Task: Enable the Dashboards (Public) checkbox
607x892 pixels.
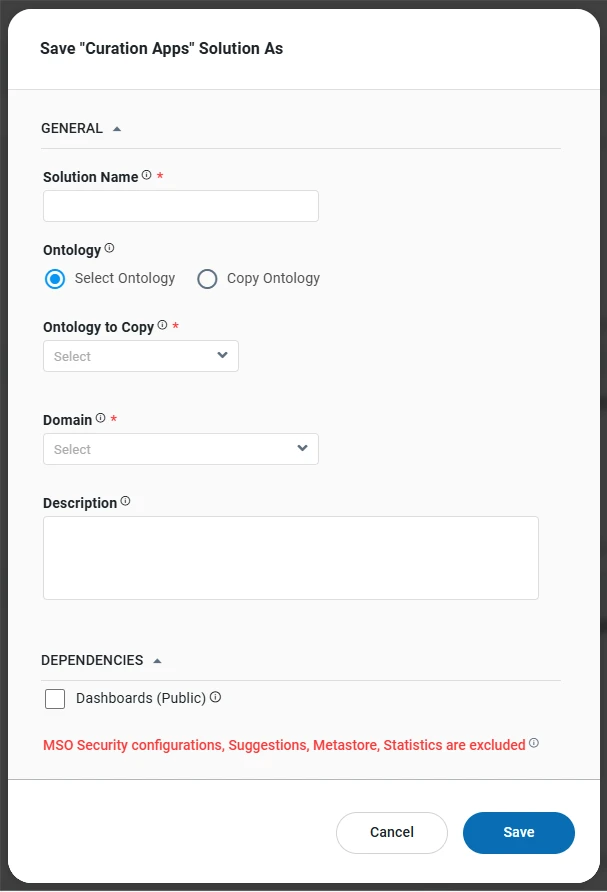Action: pyautogui.click(x=55, y=699)
